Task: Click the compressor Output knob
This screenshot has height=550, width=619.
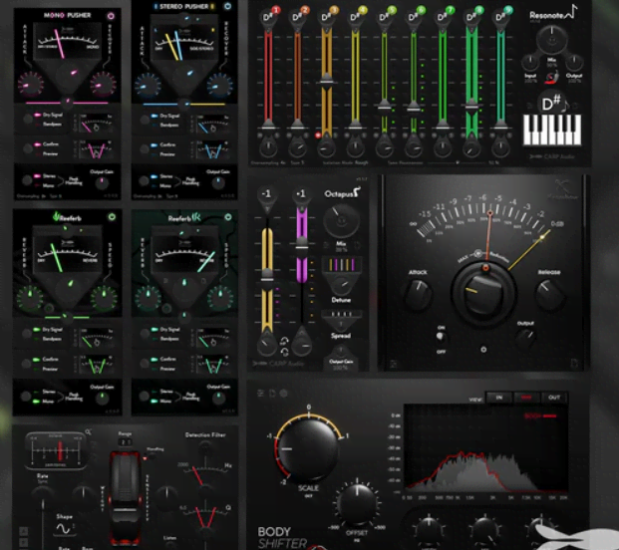Action: pyautogui.click(x=525, y=337)
